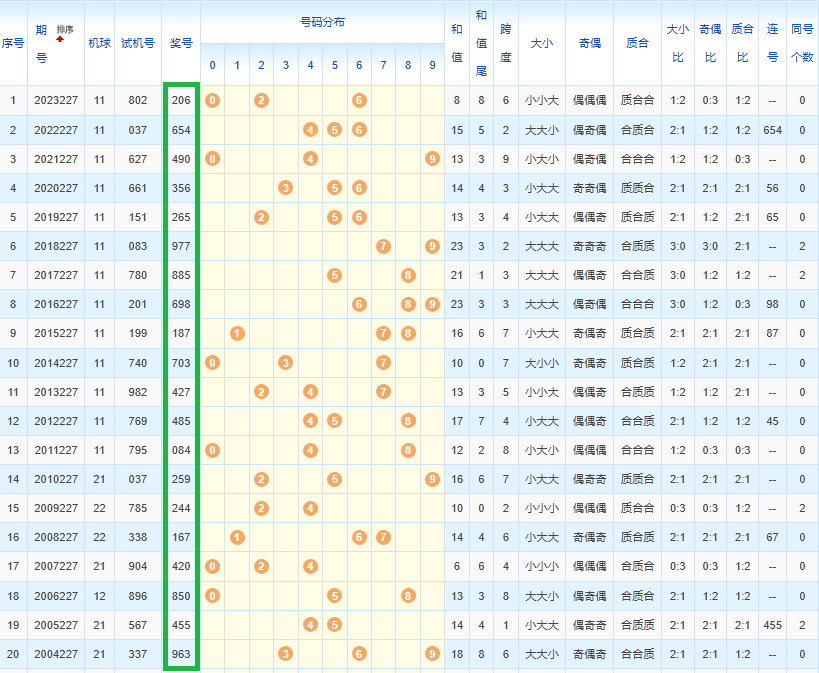Click orange ball 7 in row 2018227
819x673 pixels.
383,246
